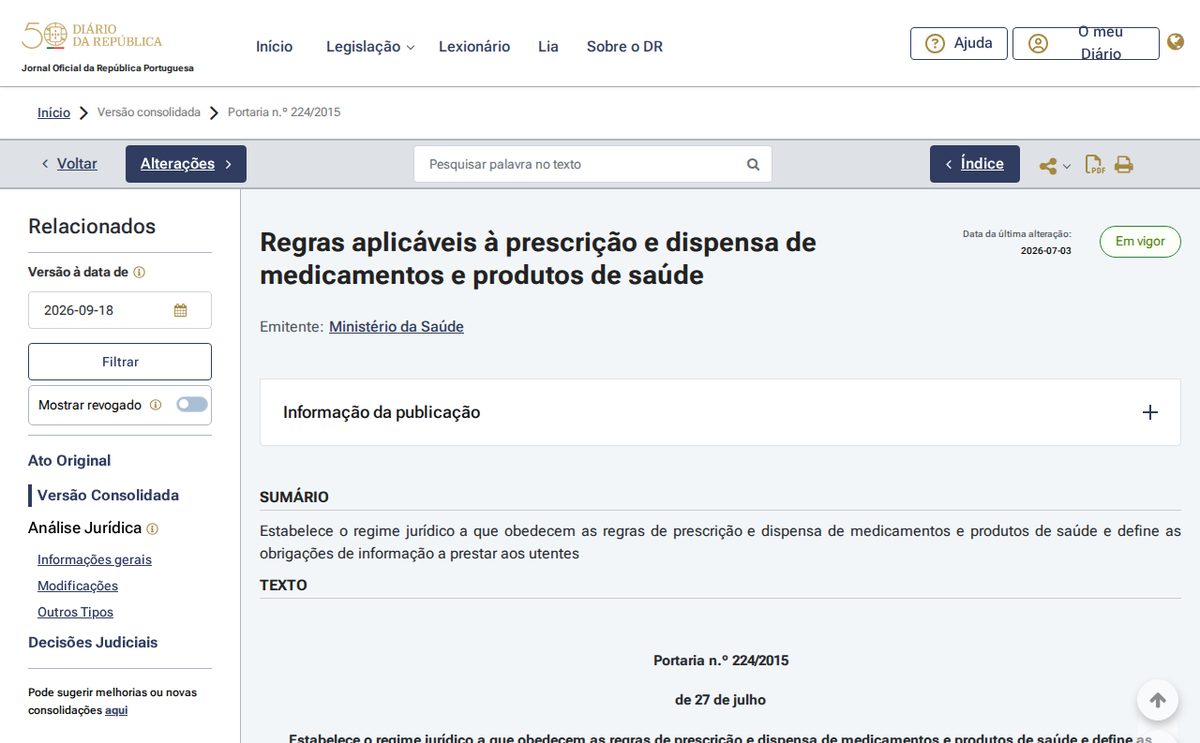
Task: Click info icon beside Versão à data de
Action: 139,272
